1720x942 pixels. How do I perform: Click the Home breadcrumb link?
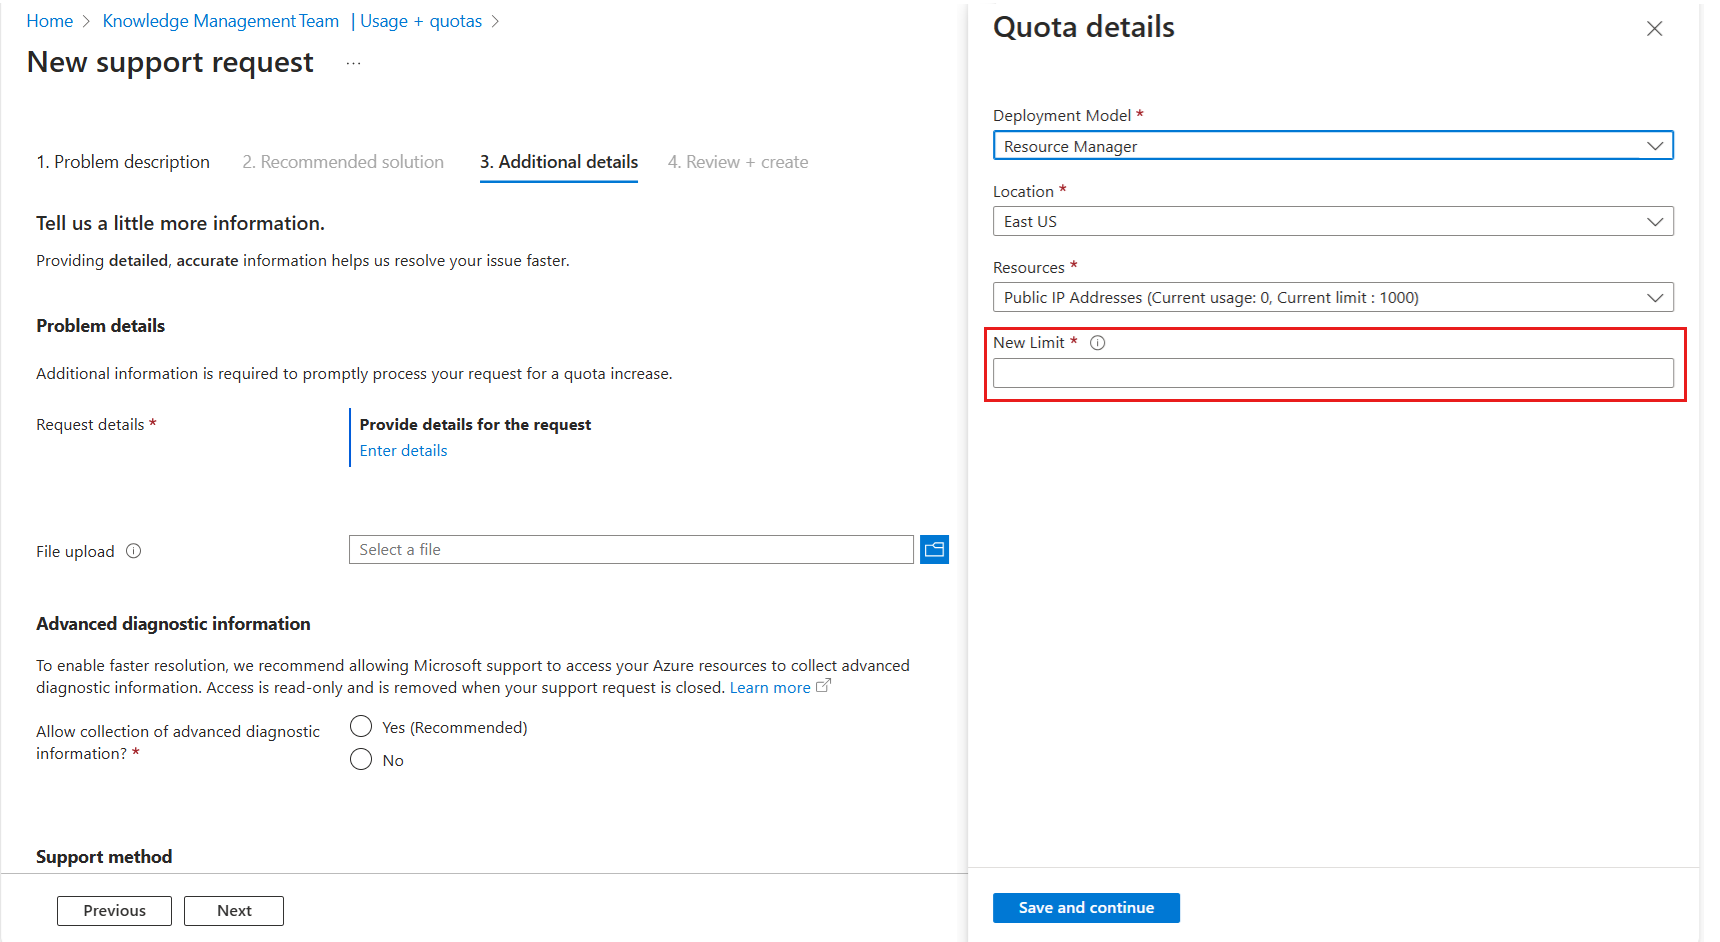50,21
